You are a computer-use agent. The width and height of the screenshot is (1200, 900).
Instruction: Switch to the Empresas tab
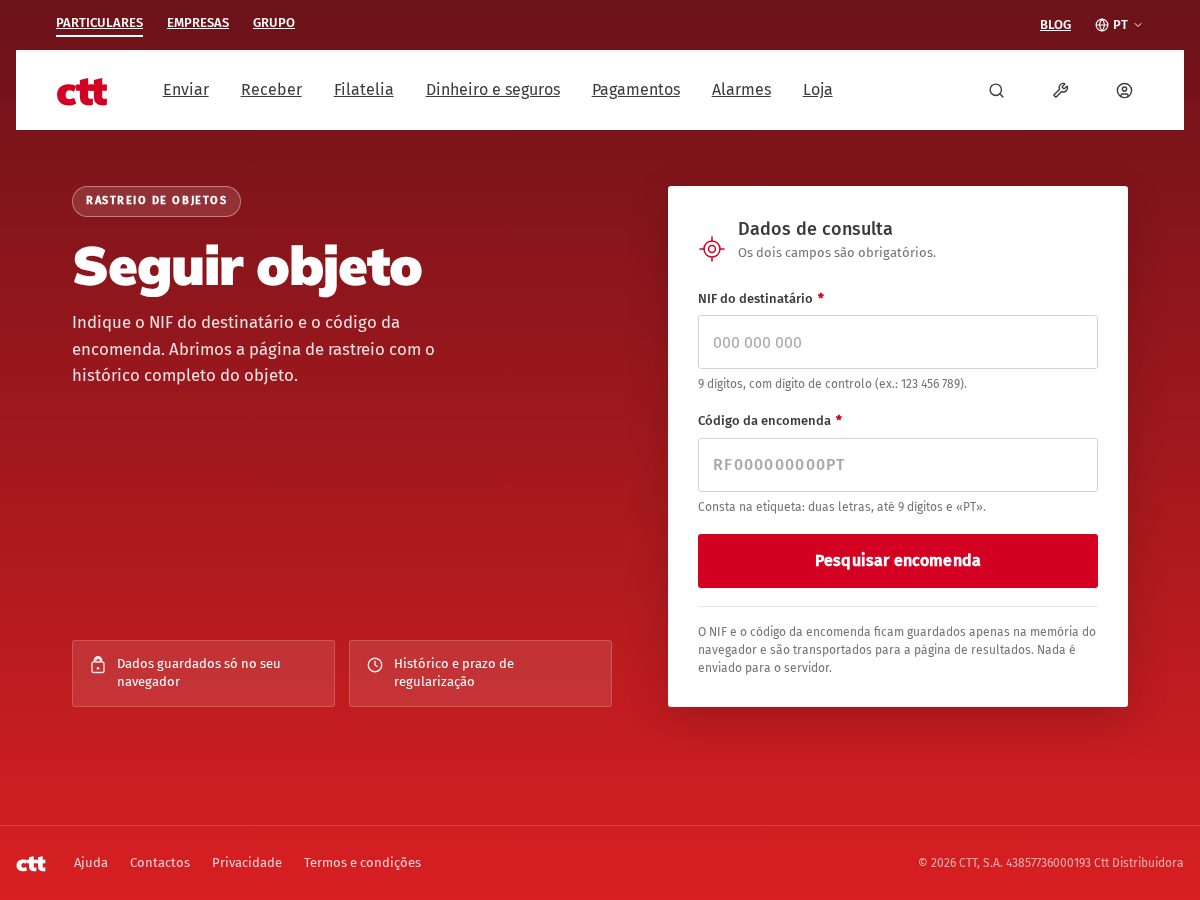pyautogui.click(x=198, y=23)
